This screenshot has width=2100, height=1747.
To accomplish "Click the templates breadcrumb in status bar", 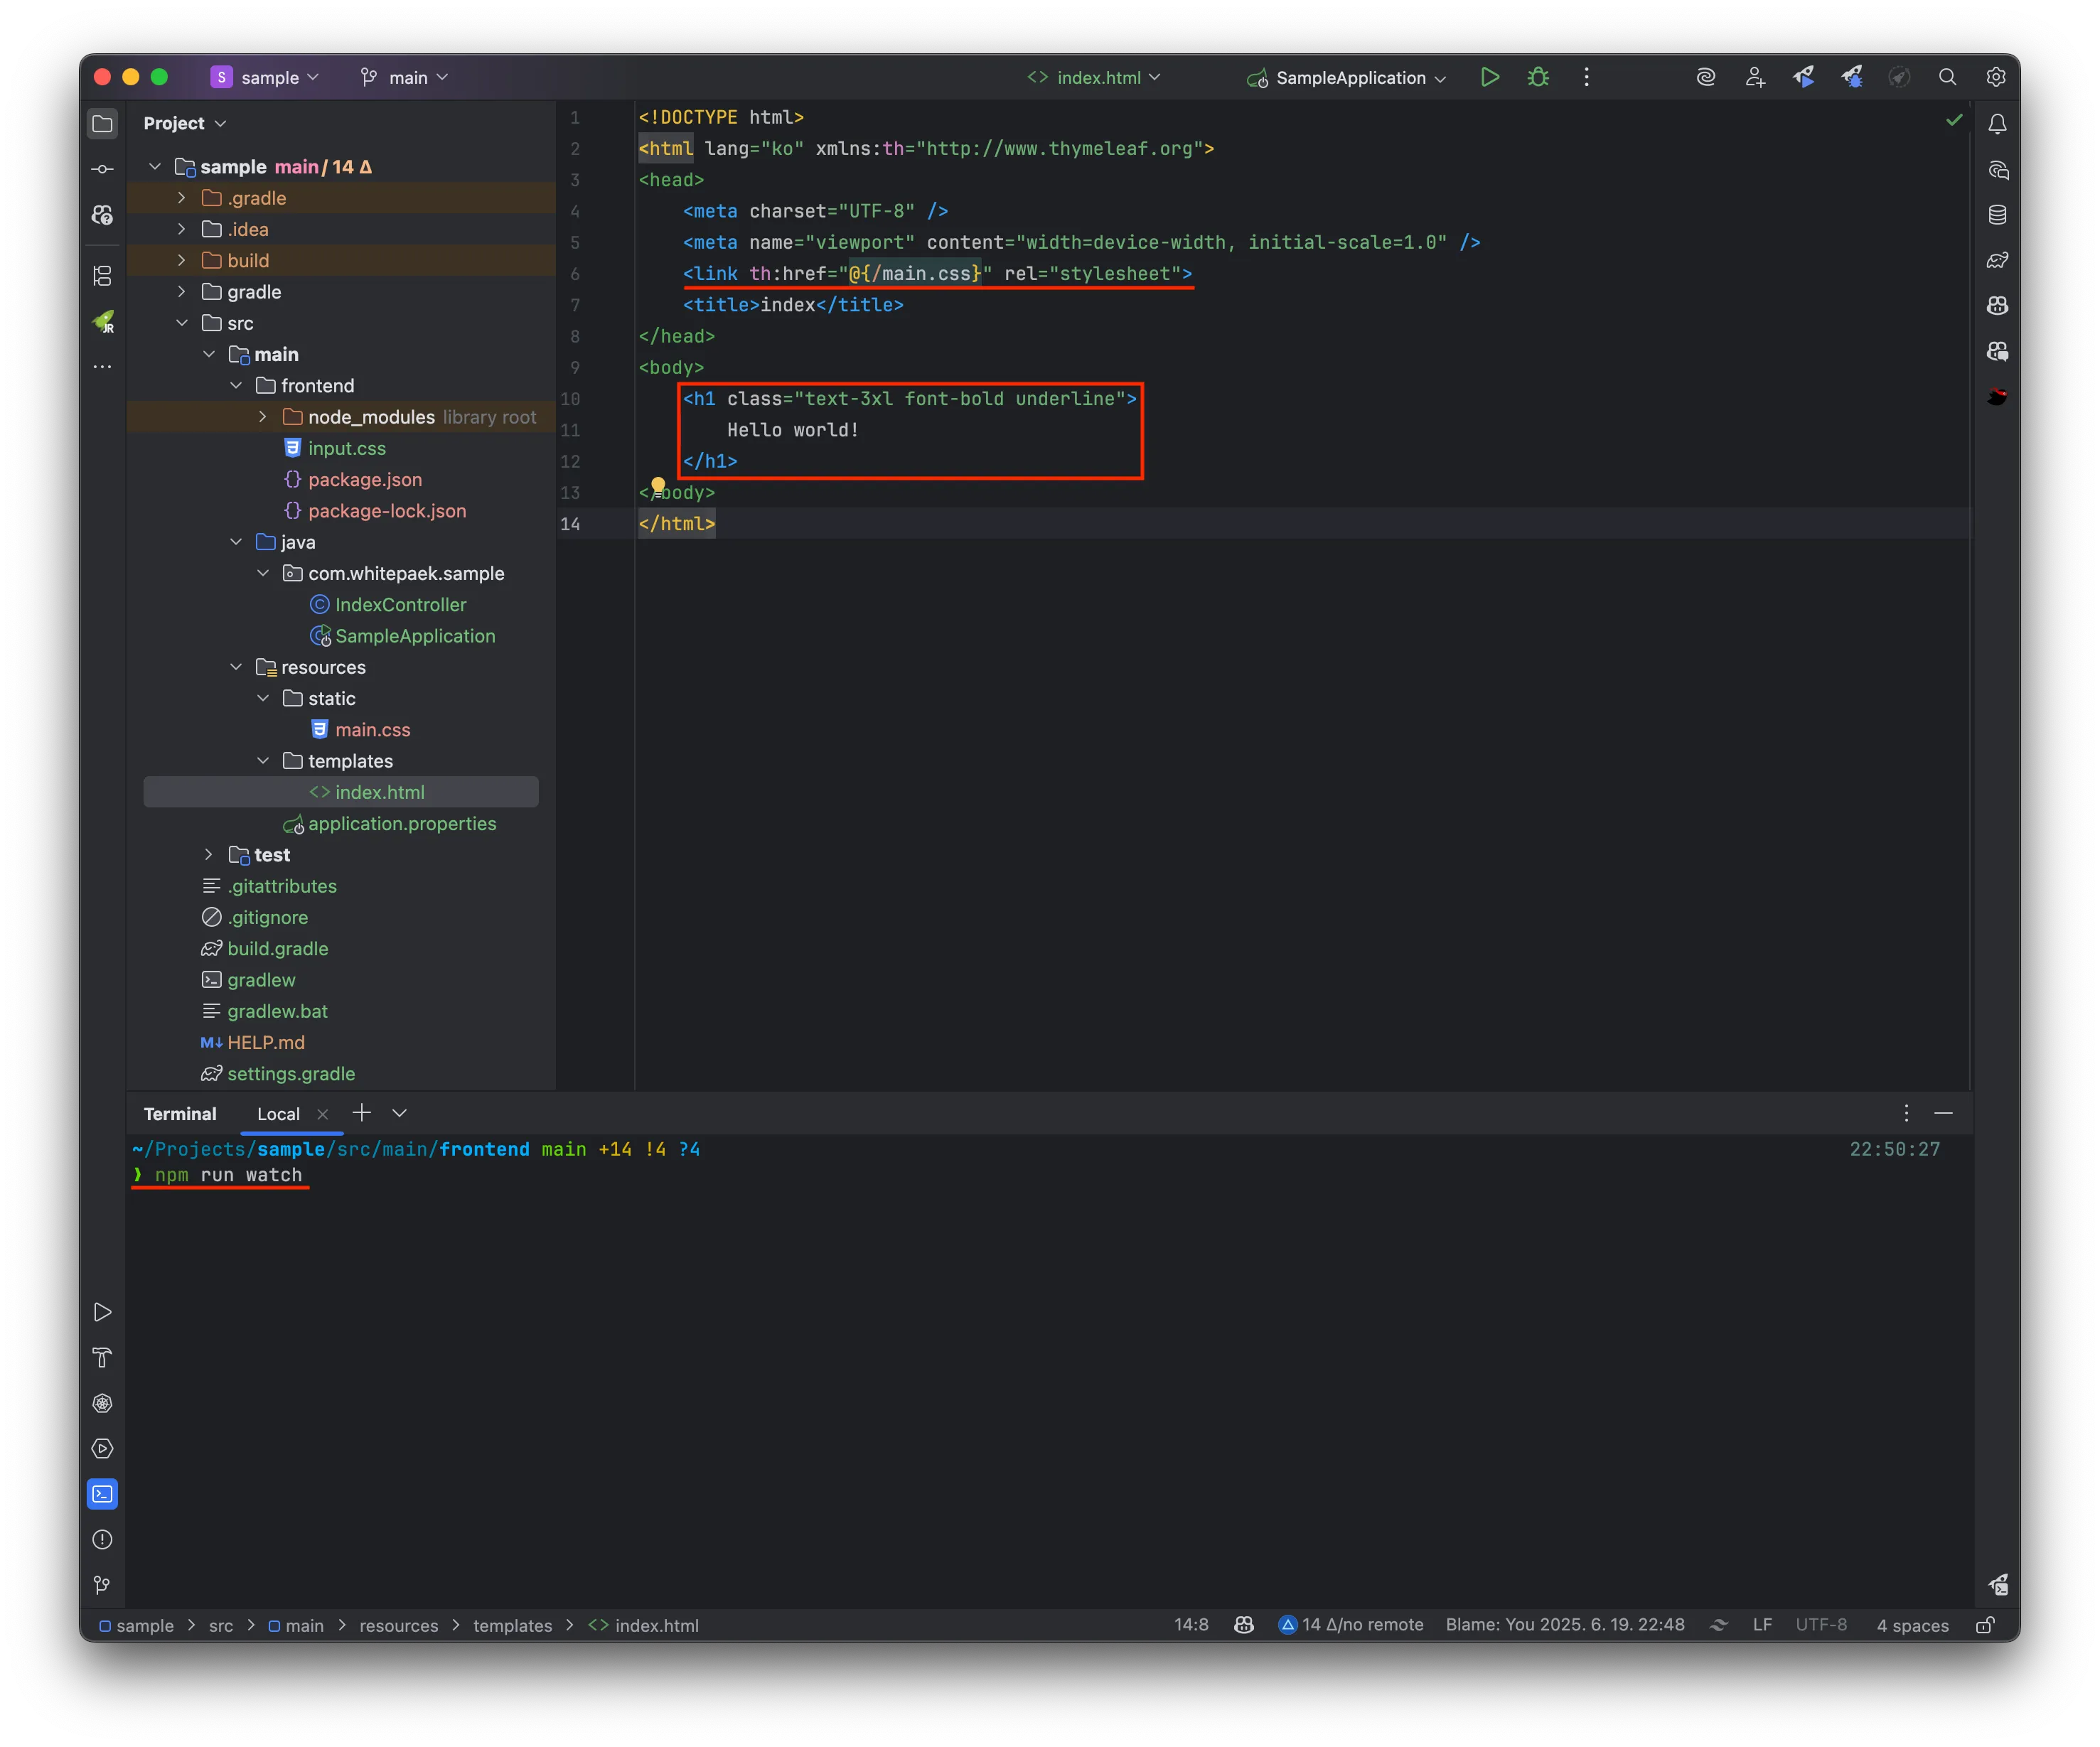I will pos(512,1625).
